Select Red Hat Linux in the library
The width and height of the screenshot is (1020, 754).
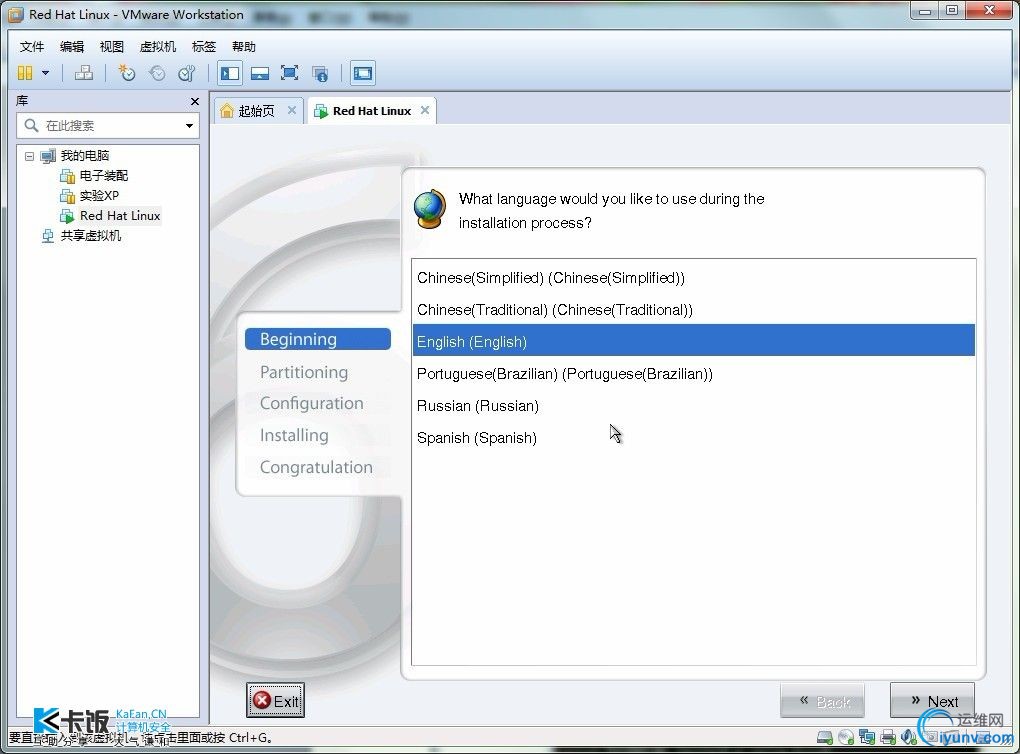120,215
